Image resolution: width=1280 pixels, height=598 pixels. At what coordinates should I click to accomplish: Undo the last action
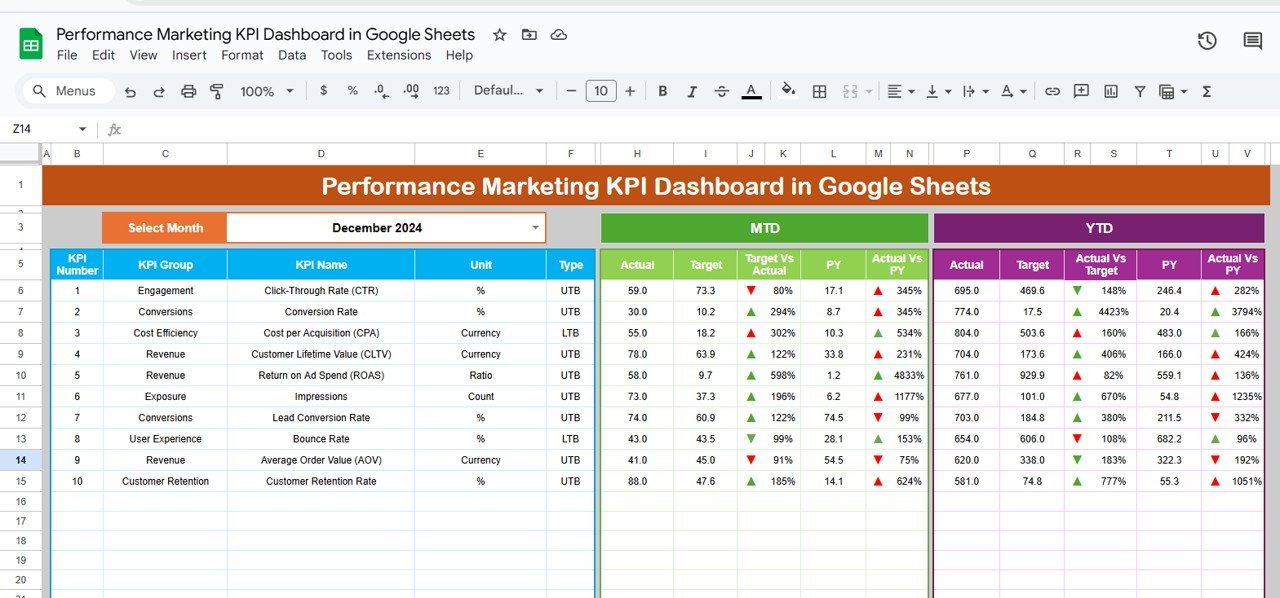(130, 91)
